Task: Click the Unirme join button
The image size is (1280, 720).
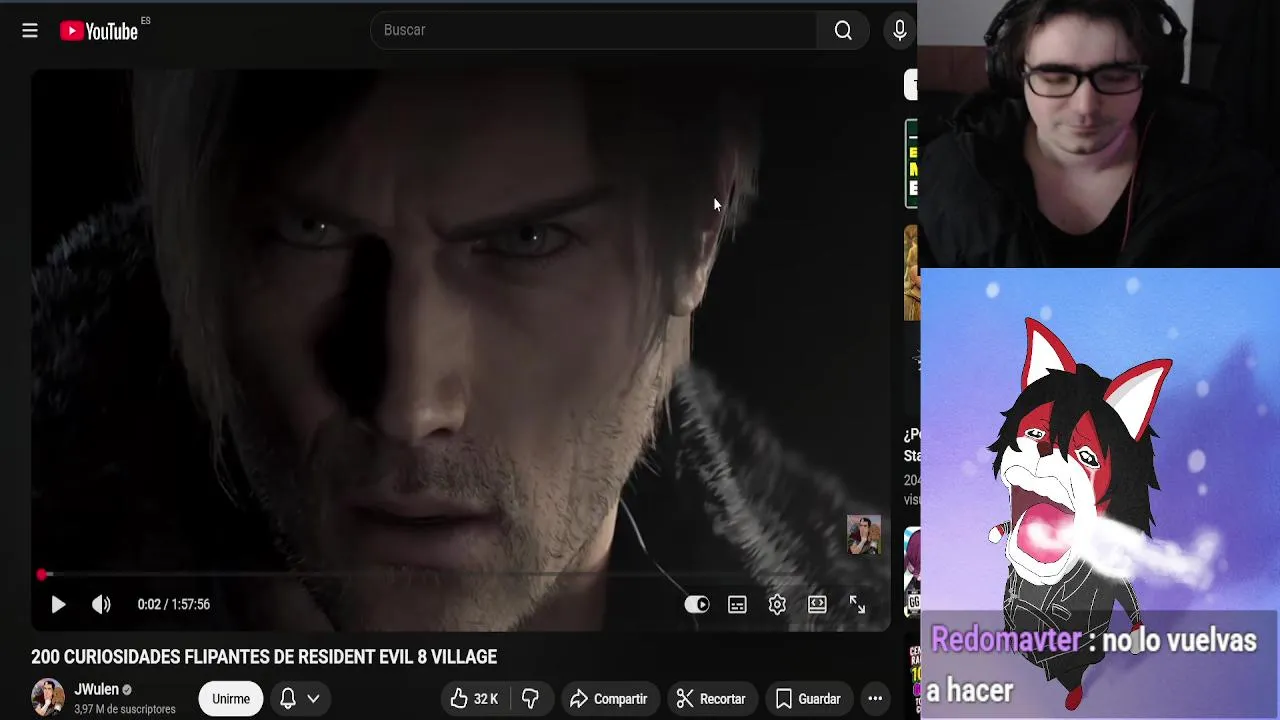Action: click(231, 699)
